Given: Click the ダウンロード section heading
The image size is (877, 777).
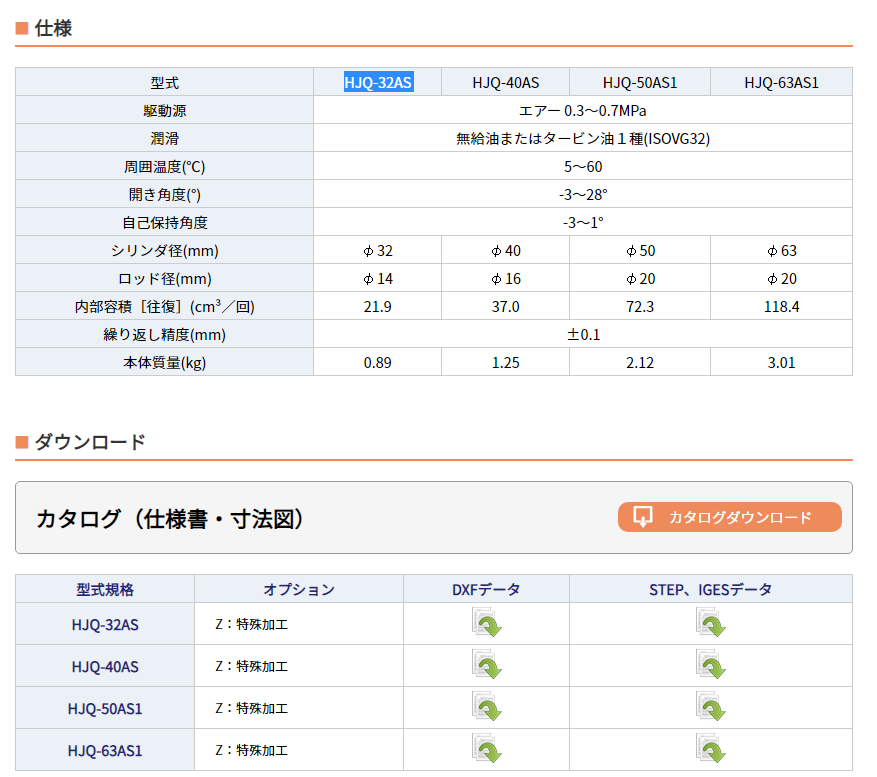Looking at the screenshot, I should click(x=90, y=441).
